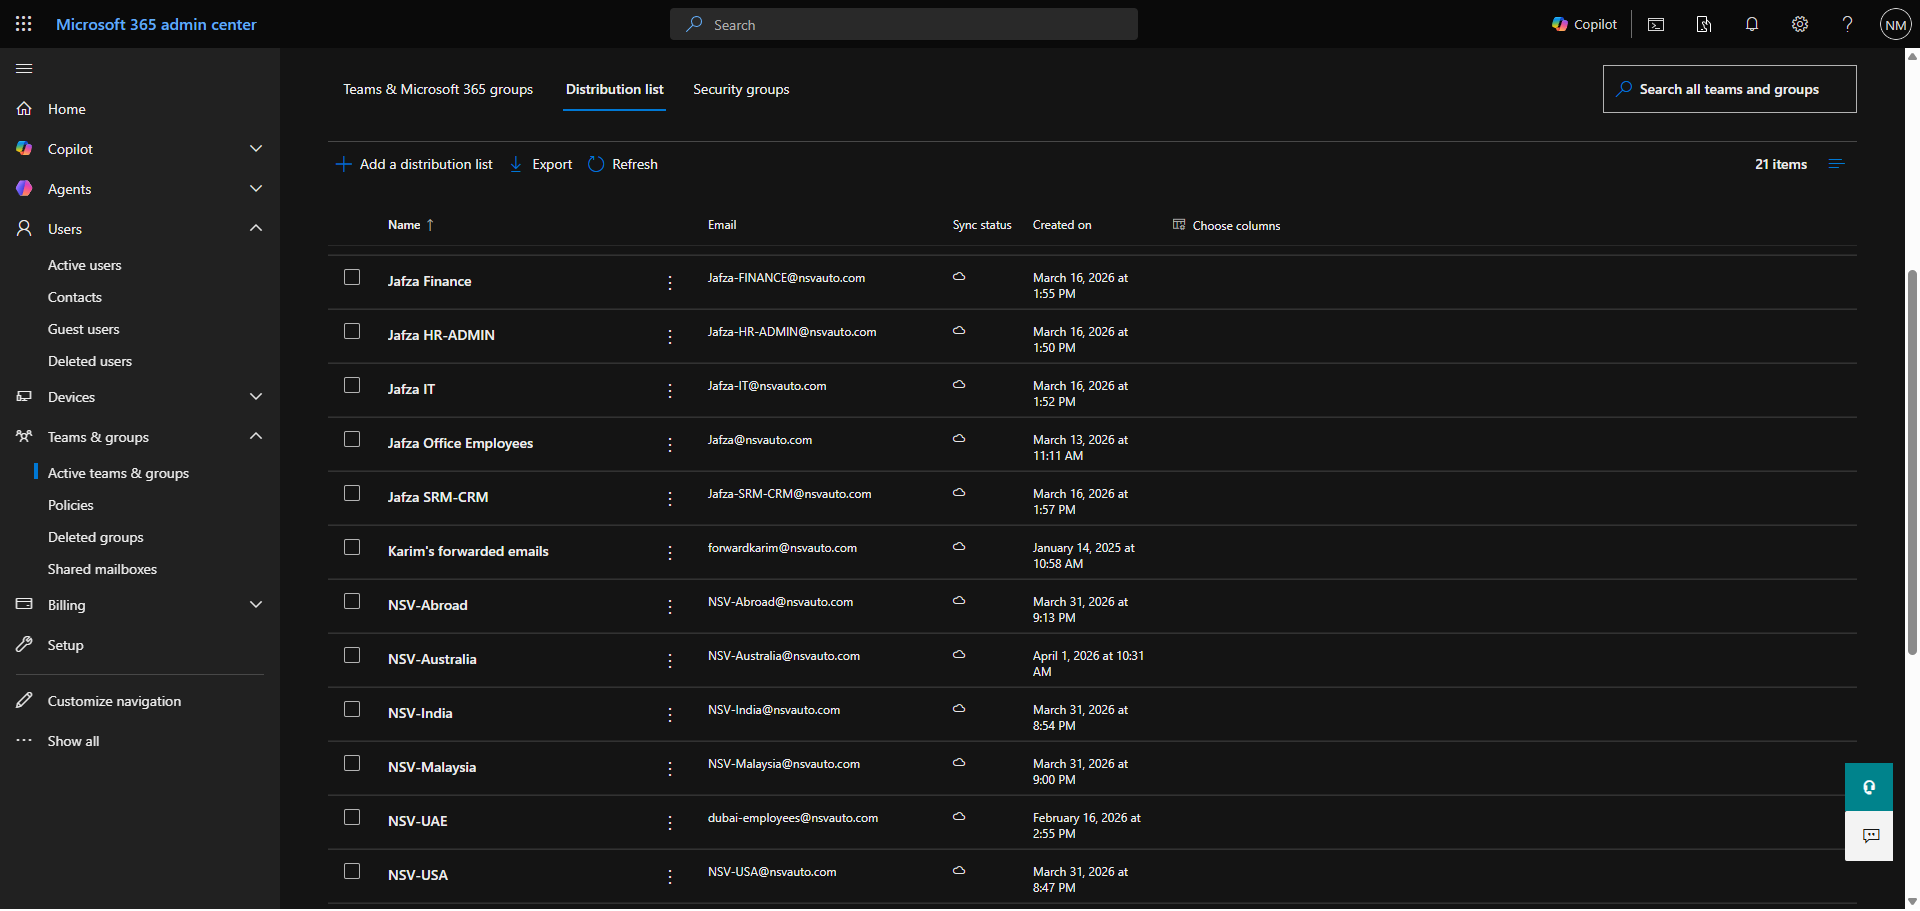Click the page vertical scrollbar thumb
This screenshot has width=1920, height=911.
click(x=1912, y=460)
